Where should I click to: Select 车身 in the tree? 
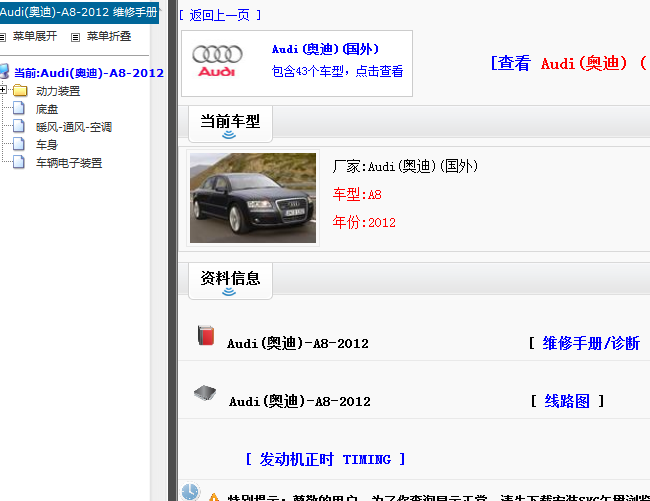tap(47, 145)
